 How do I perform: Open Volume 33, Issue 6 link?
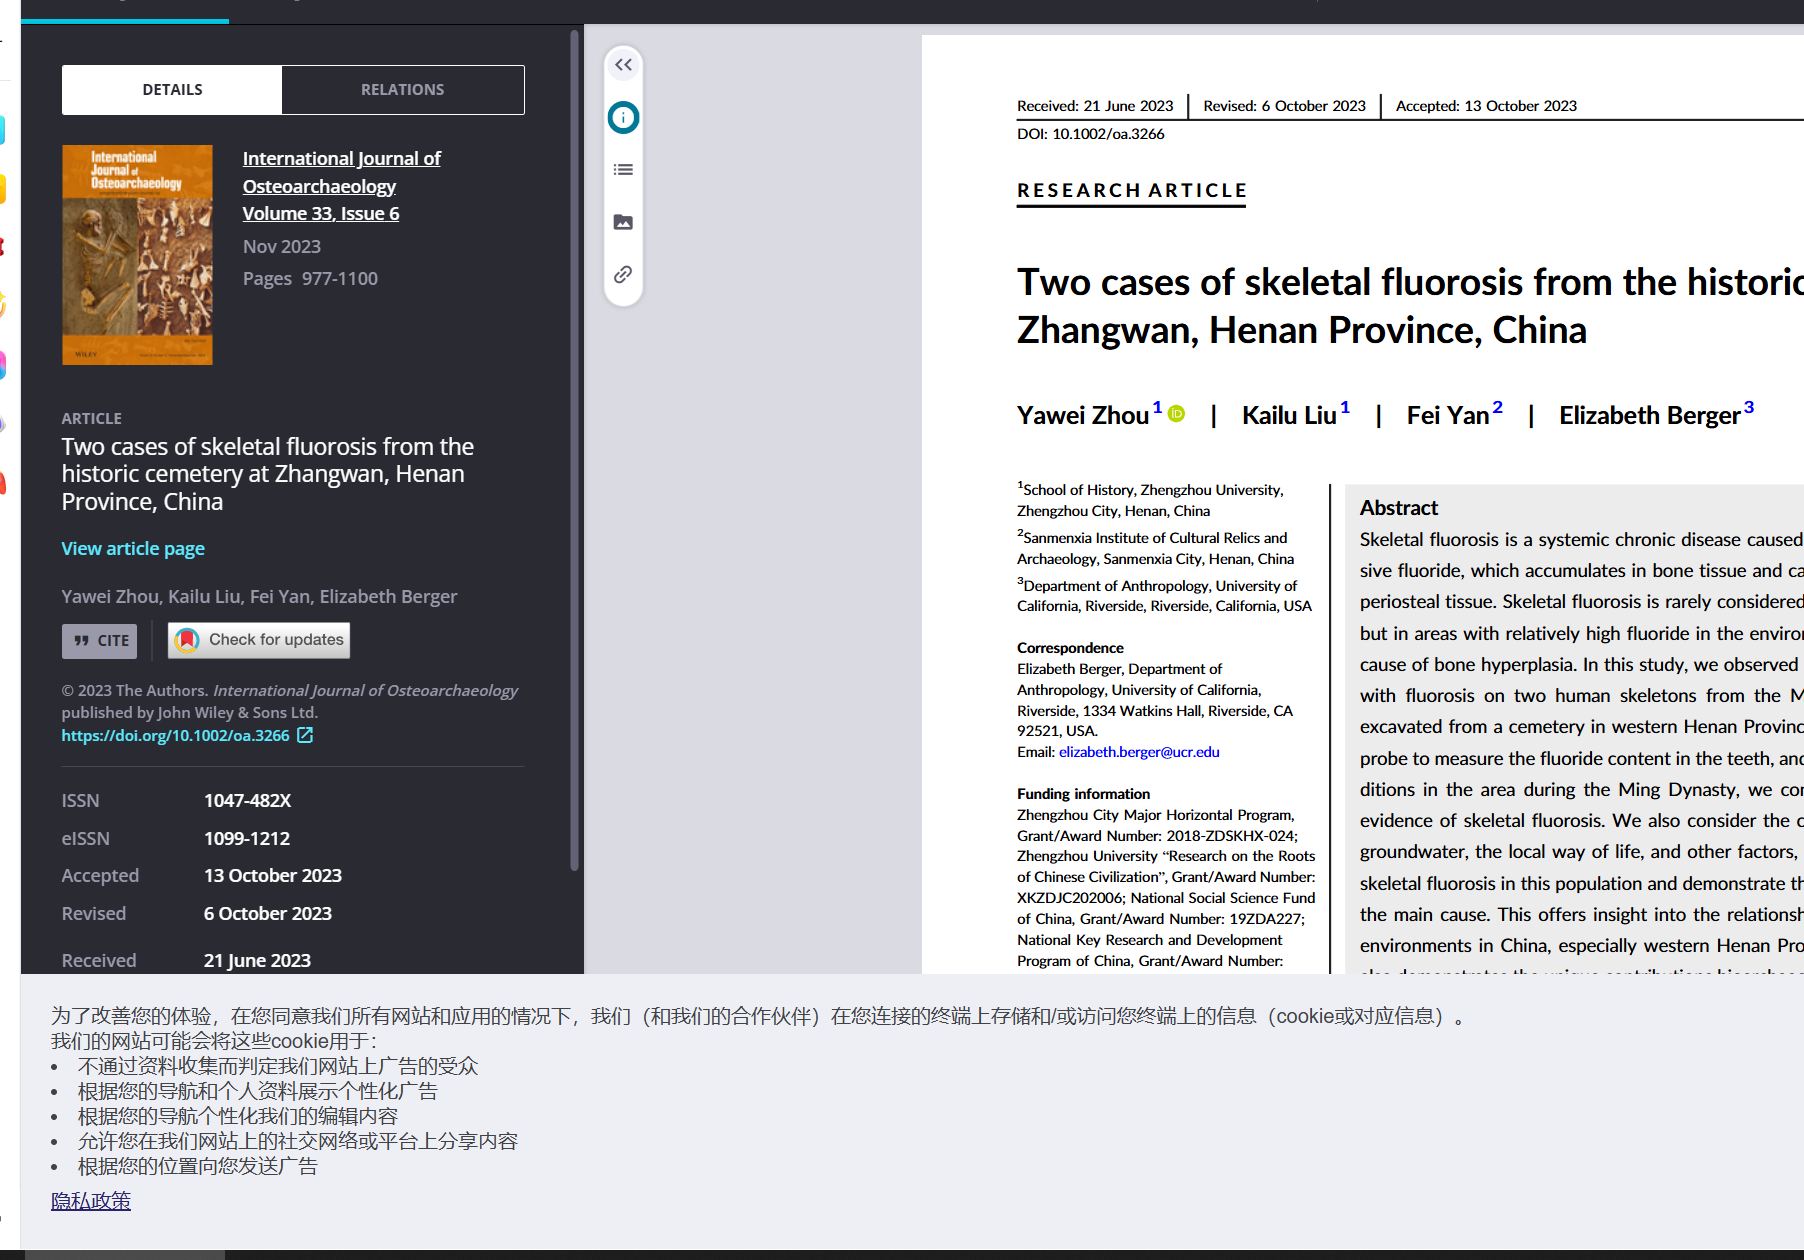click(x=320, y=213)
